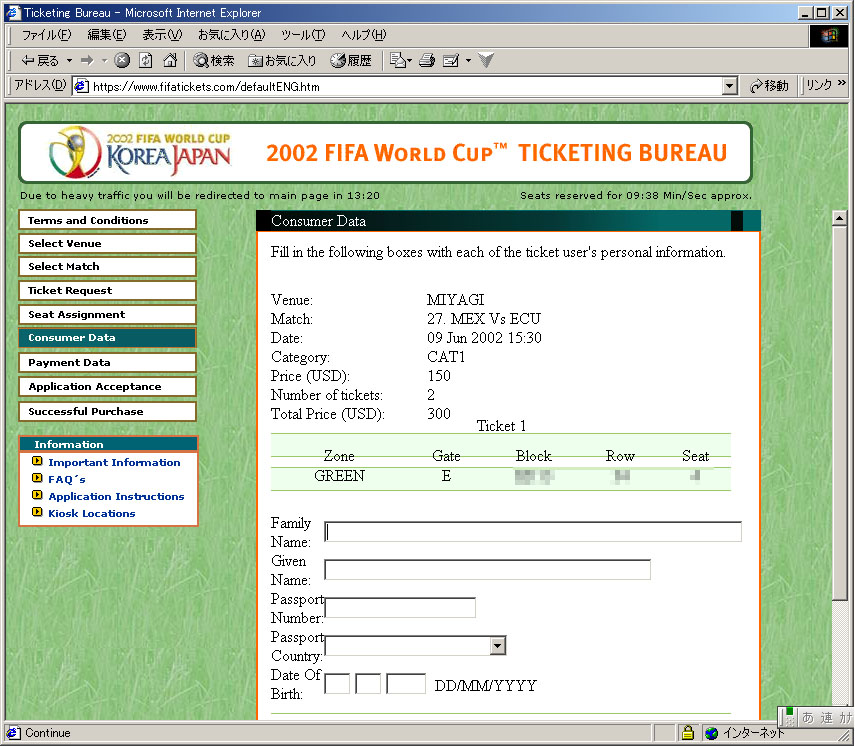Viewport: 855px width, 746px height.
Task: Click the Go (移動) button
Action: tap(769, 86)
